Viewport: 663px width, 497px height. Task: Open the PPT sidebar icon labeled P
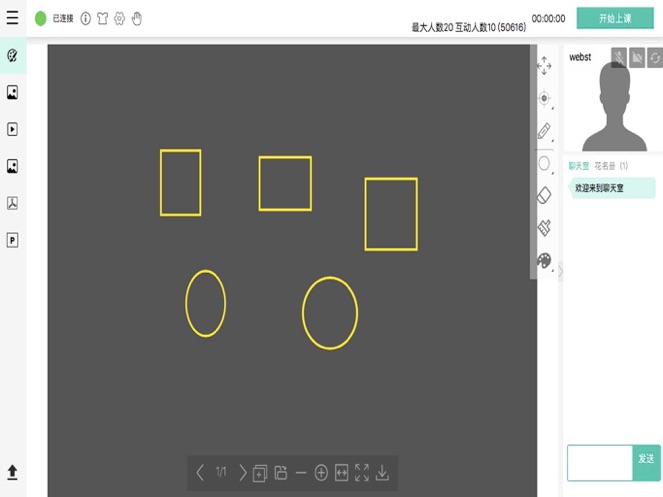pos(12,240)
